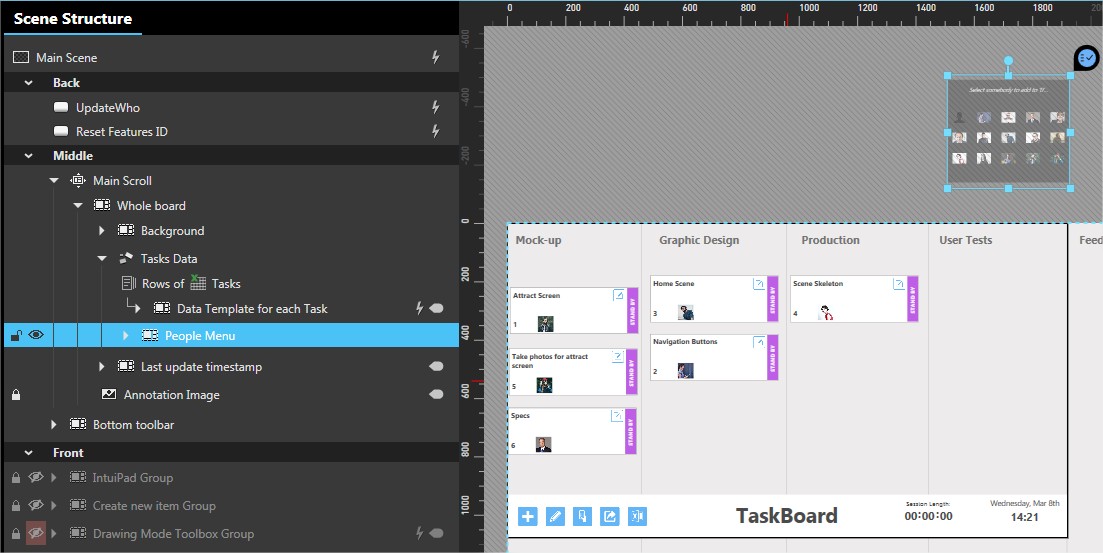Image resolution: width=1103 pixels, height=553 pixels.
Task: Select the Reset Features ID item
Action: [x=122, y=131]
